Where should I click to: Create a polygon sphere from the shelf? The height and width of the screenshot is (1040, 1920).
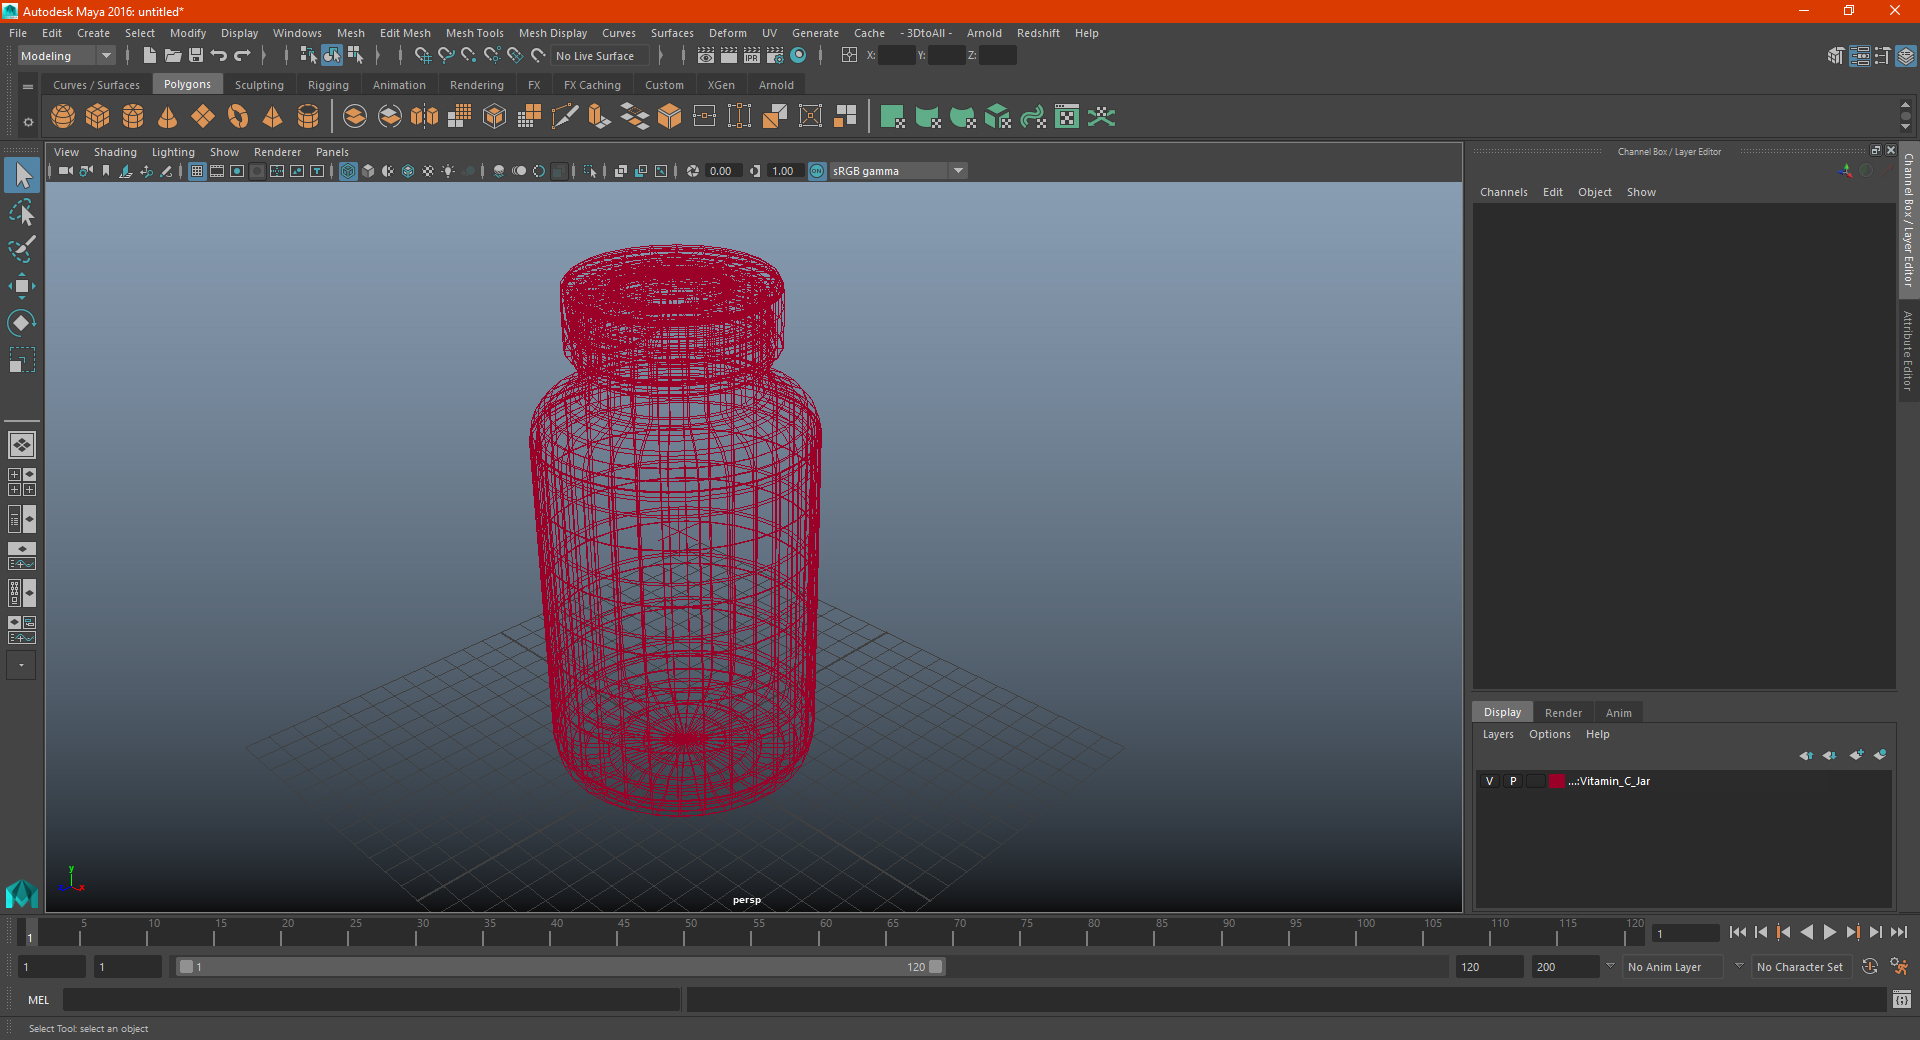(x=63, y=117)
